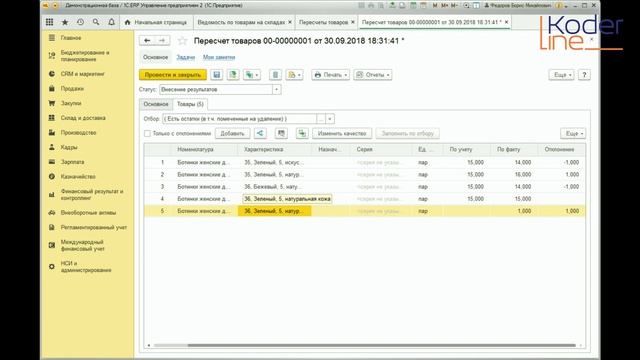Click green copy rows icon in goods toolbar
The image size is (640, 360).
302,133
